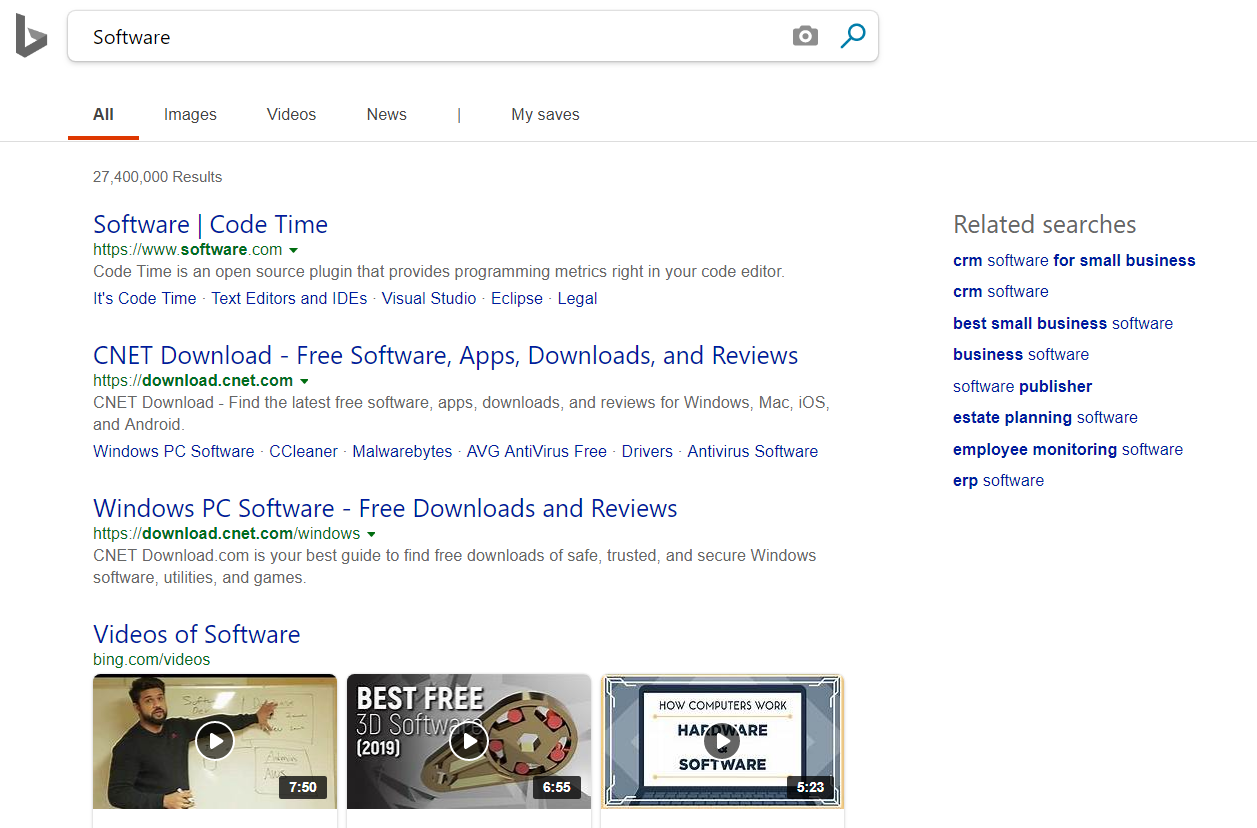The image size is (1257, 828).
Task: Click the bing.com/videos URL
Action: pos(152,659)
